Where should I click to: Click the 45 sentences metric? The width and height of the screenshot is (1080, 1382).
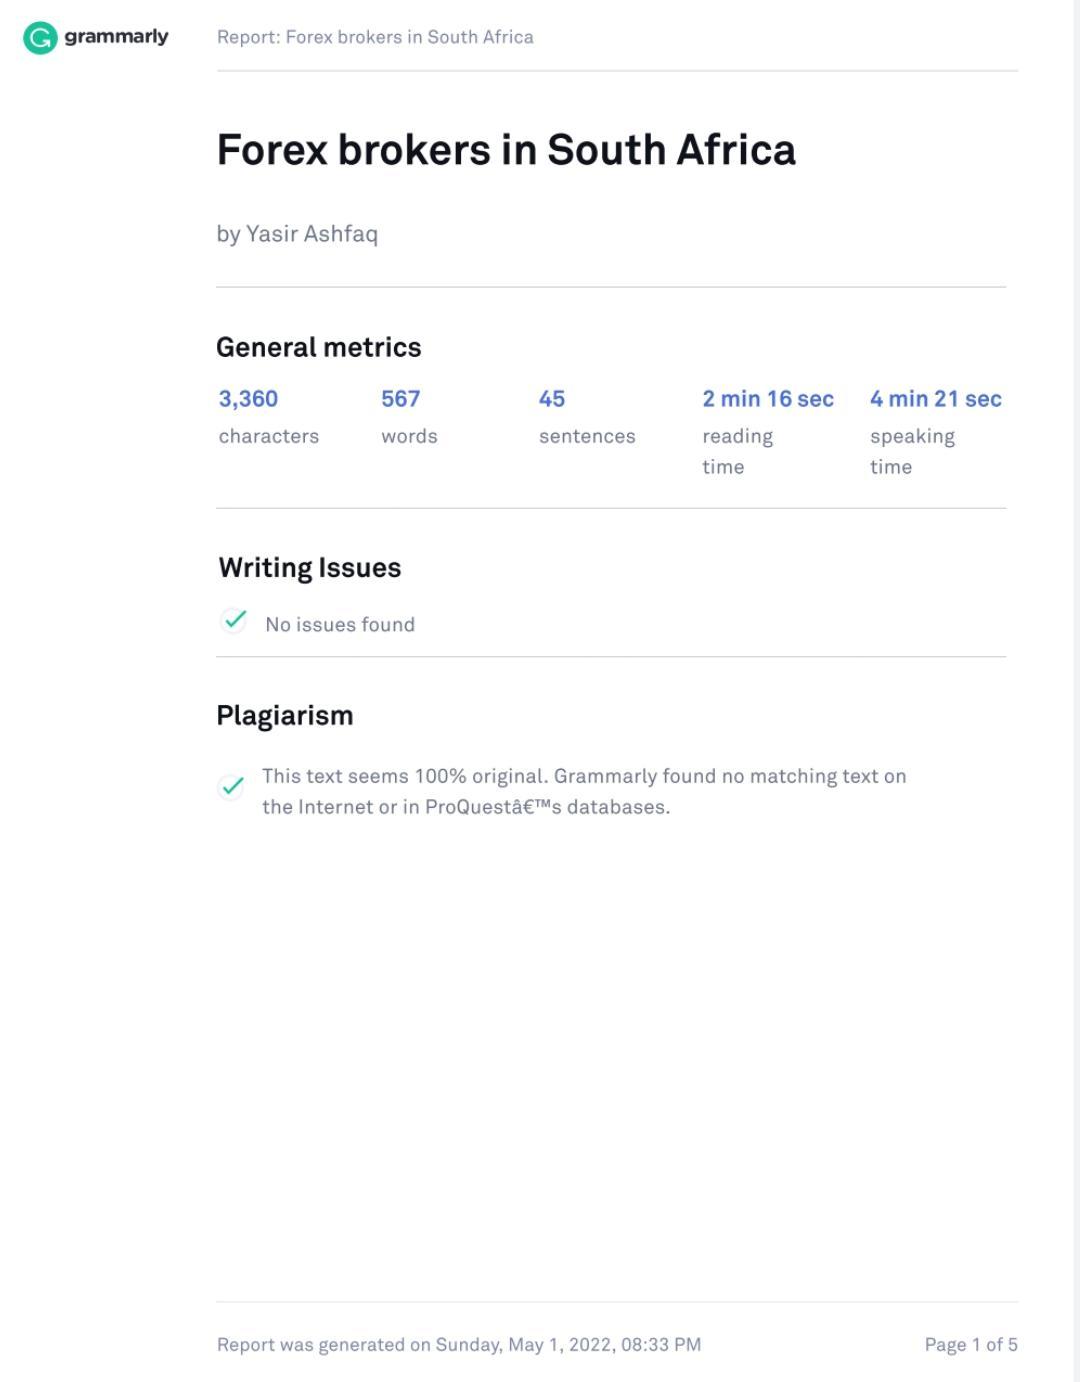(x=552, y=399)
